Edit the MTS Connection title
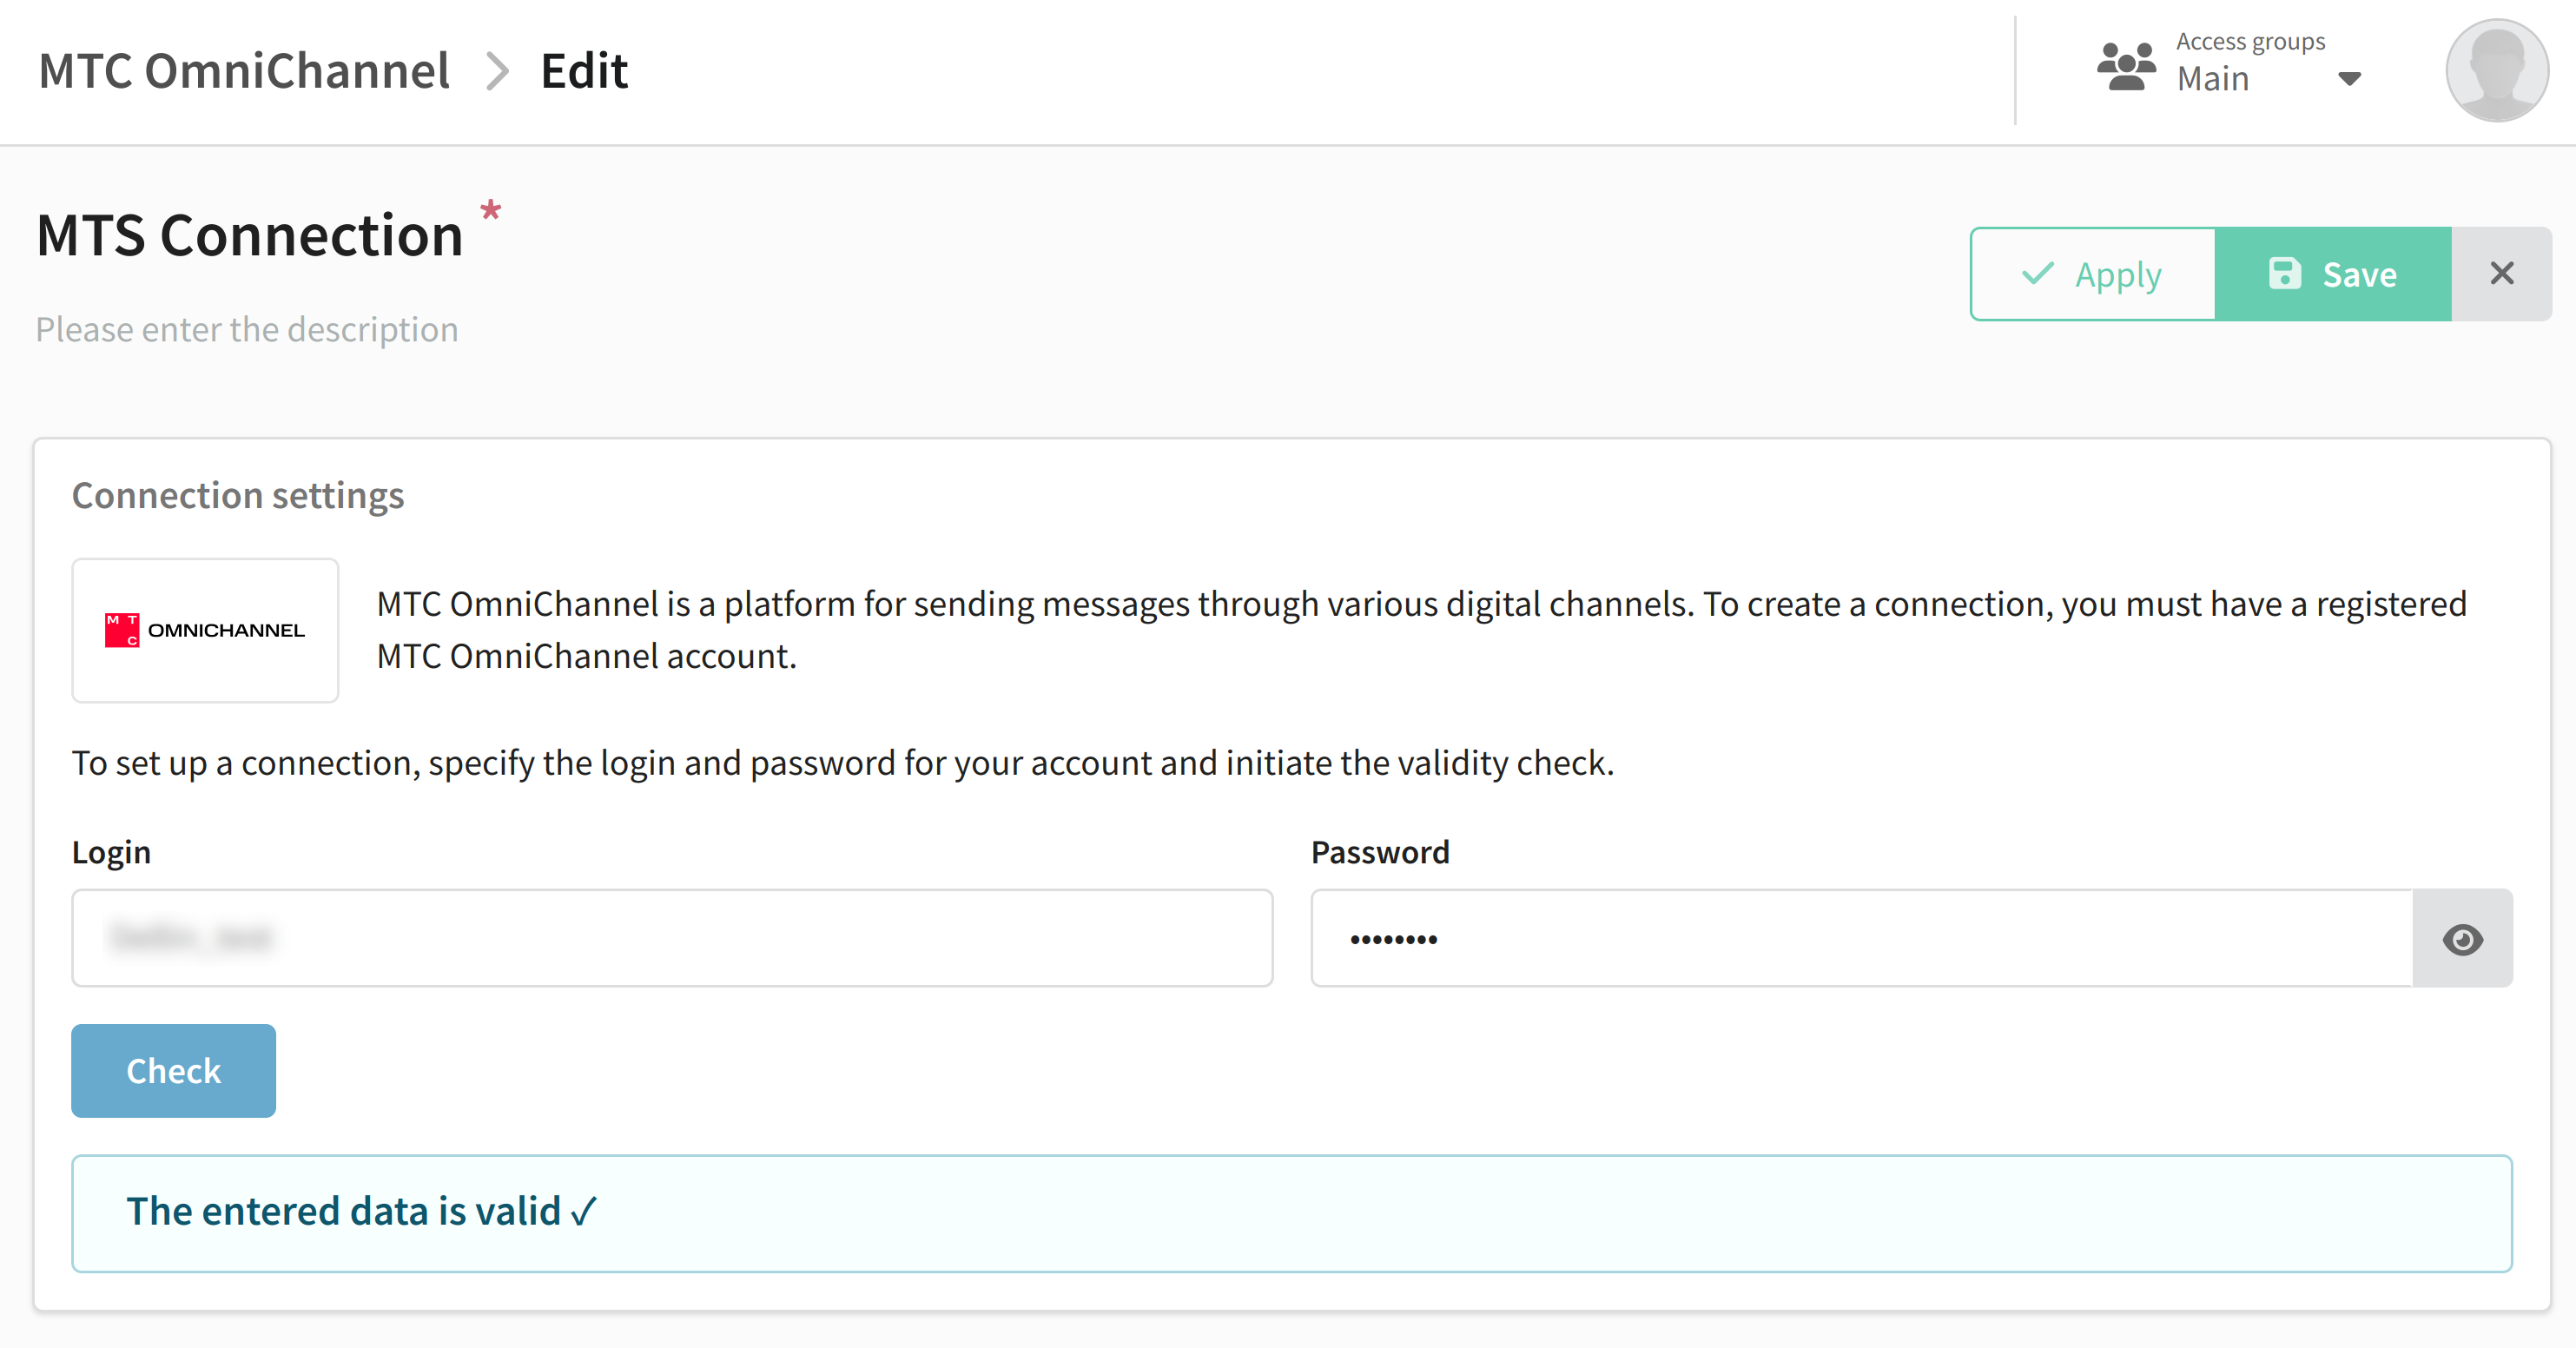The height and width of the screenshot is (1348, 2576). coord(250,236)
